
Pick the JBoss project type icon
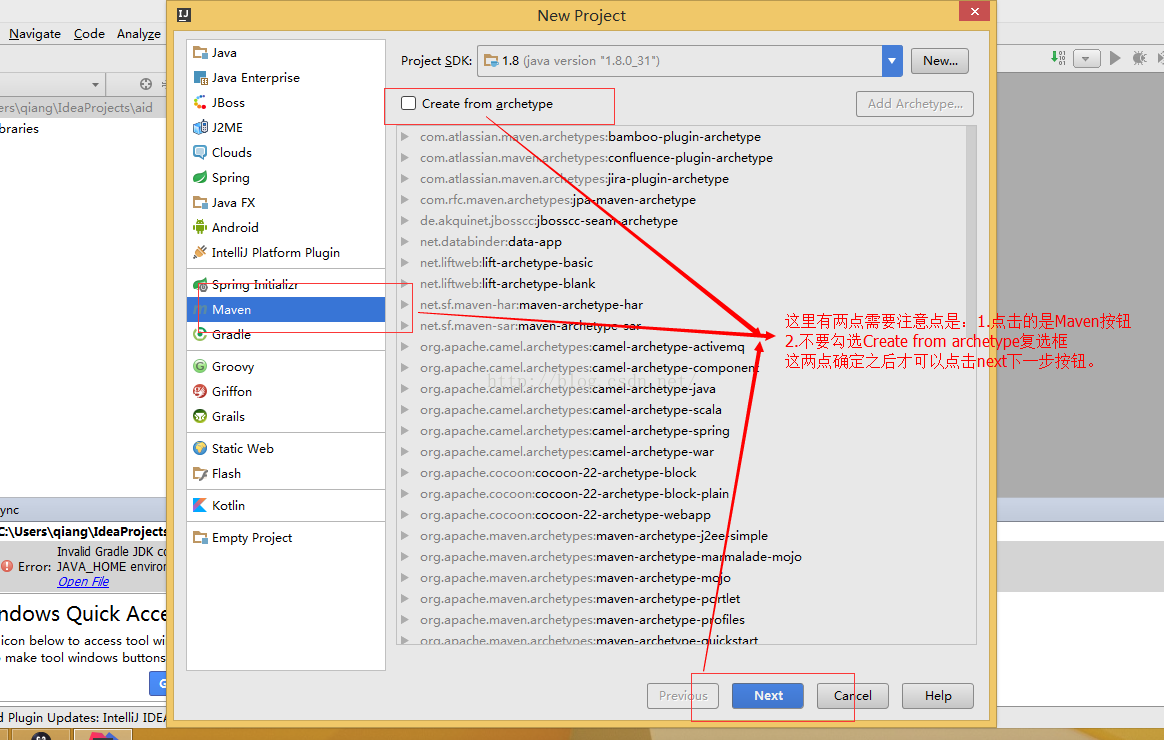200,102
